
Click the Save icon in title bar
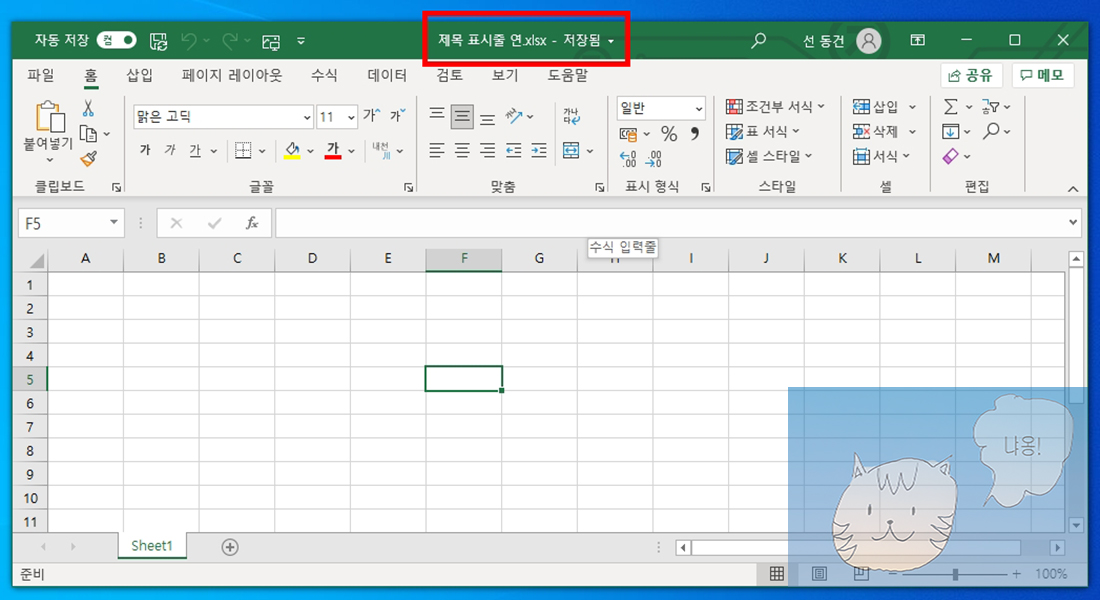(x=159, y=41)
